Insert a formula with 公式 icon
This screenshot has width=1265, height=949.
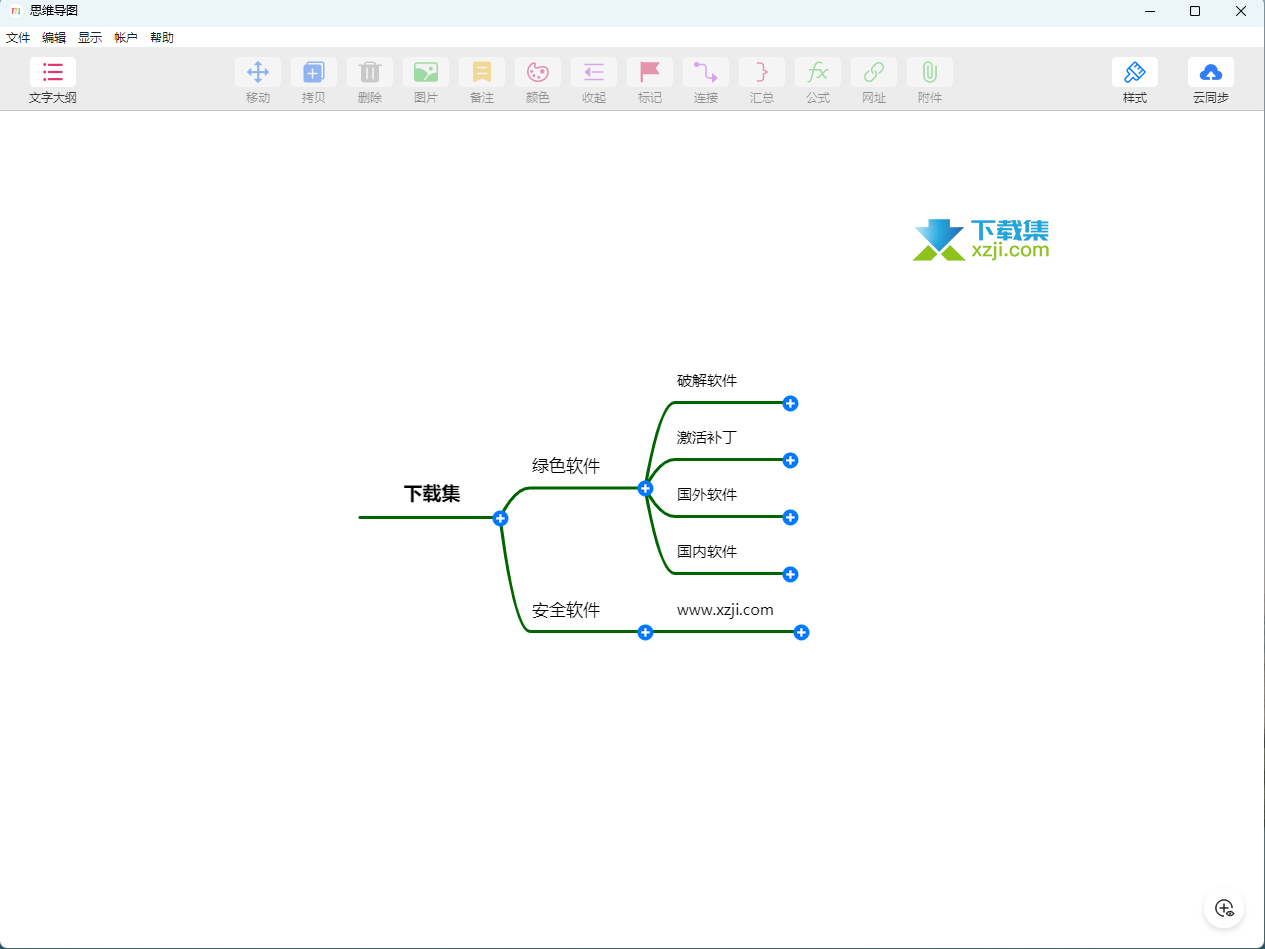click(x=818, y=72)
